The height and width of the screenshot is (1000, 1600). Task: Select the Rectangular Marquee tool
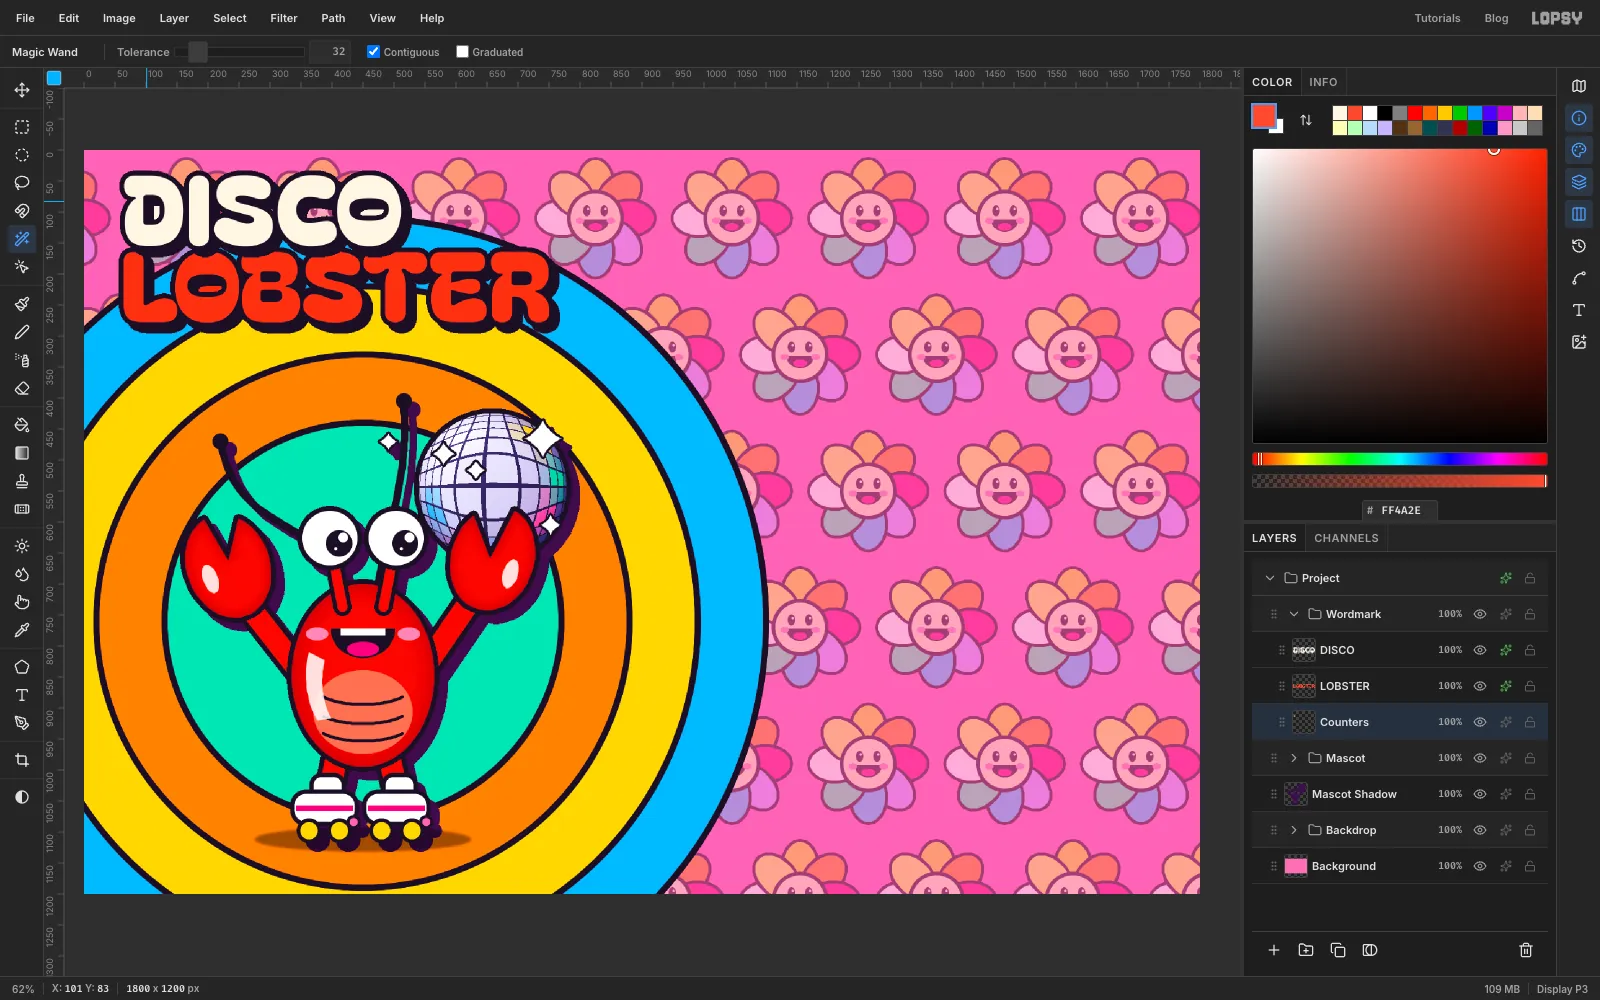(22, 127)
